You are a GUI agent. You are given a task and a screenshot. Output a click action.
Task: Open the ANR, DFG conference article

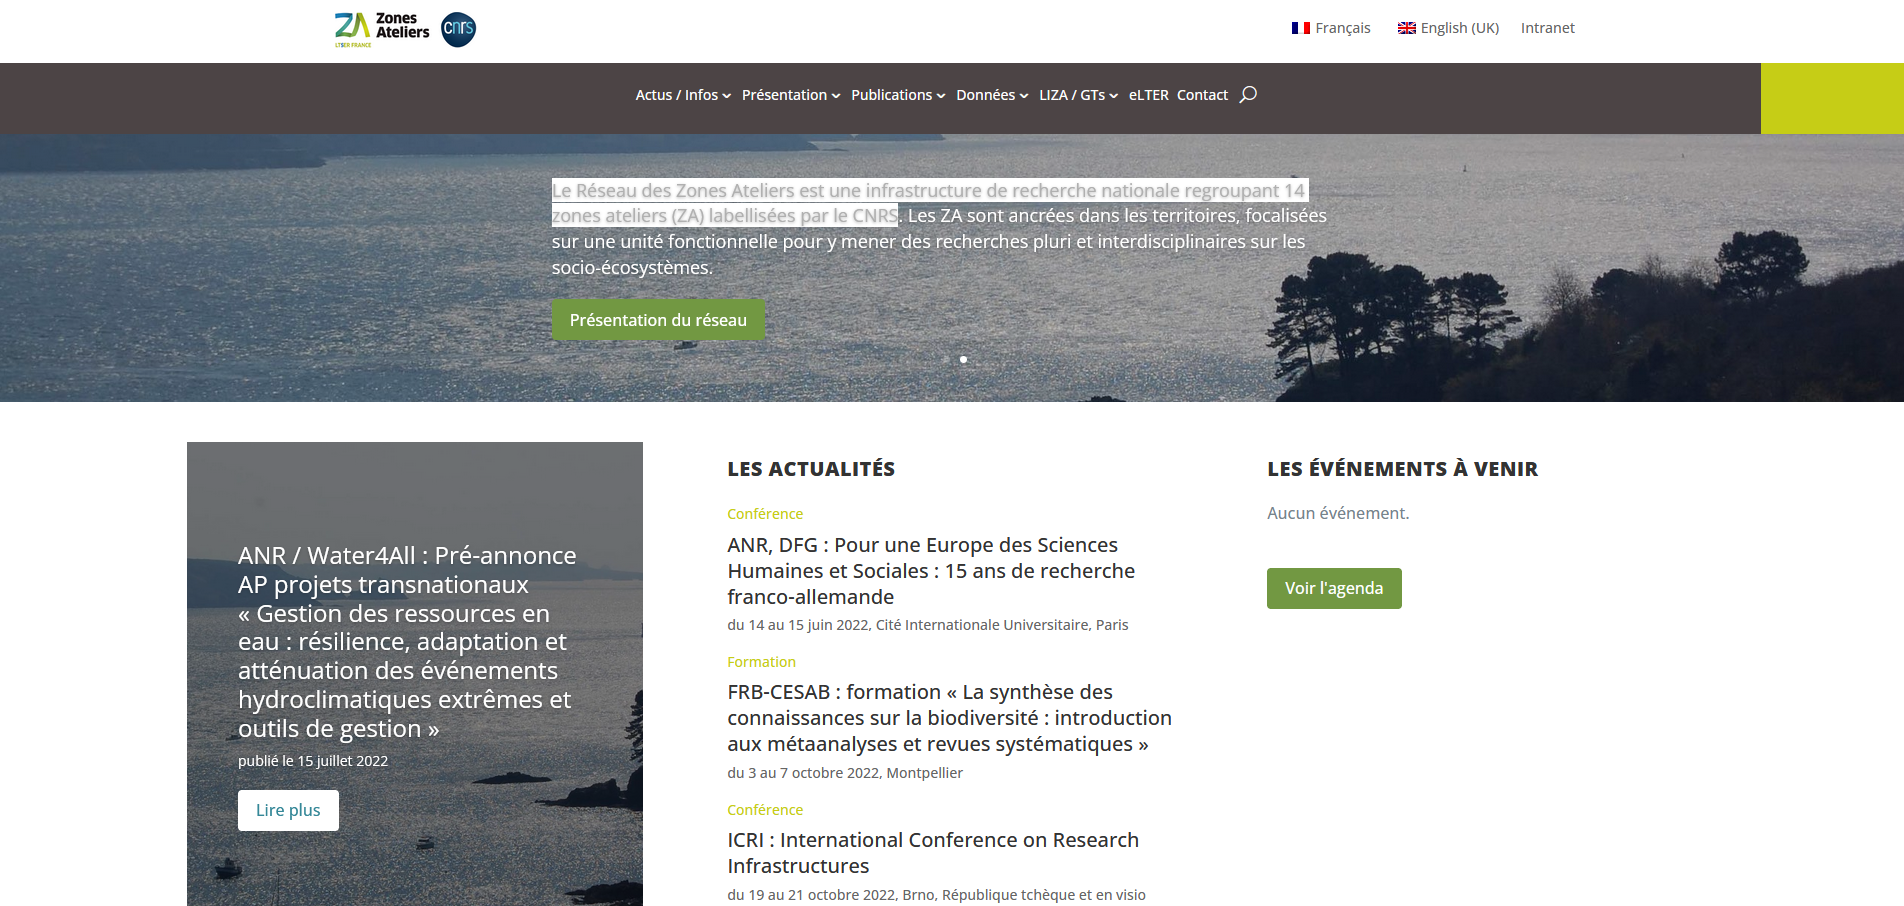(x=930, y=571)
